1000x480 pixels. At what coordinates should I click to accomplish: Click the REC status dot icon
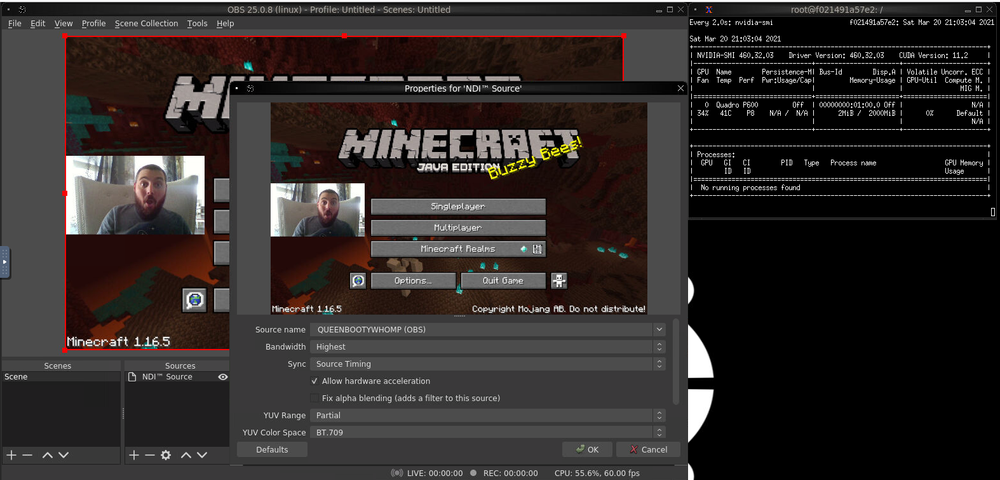(473, 474)
